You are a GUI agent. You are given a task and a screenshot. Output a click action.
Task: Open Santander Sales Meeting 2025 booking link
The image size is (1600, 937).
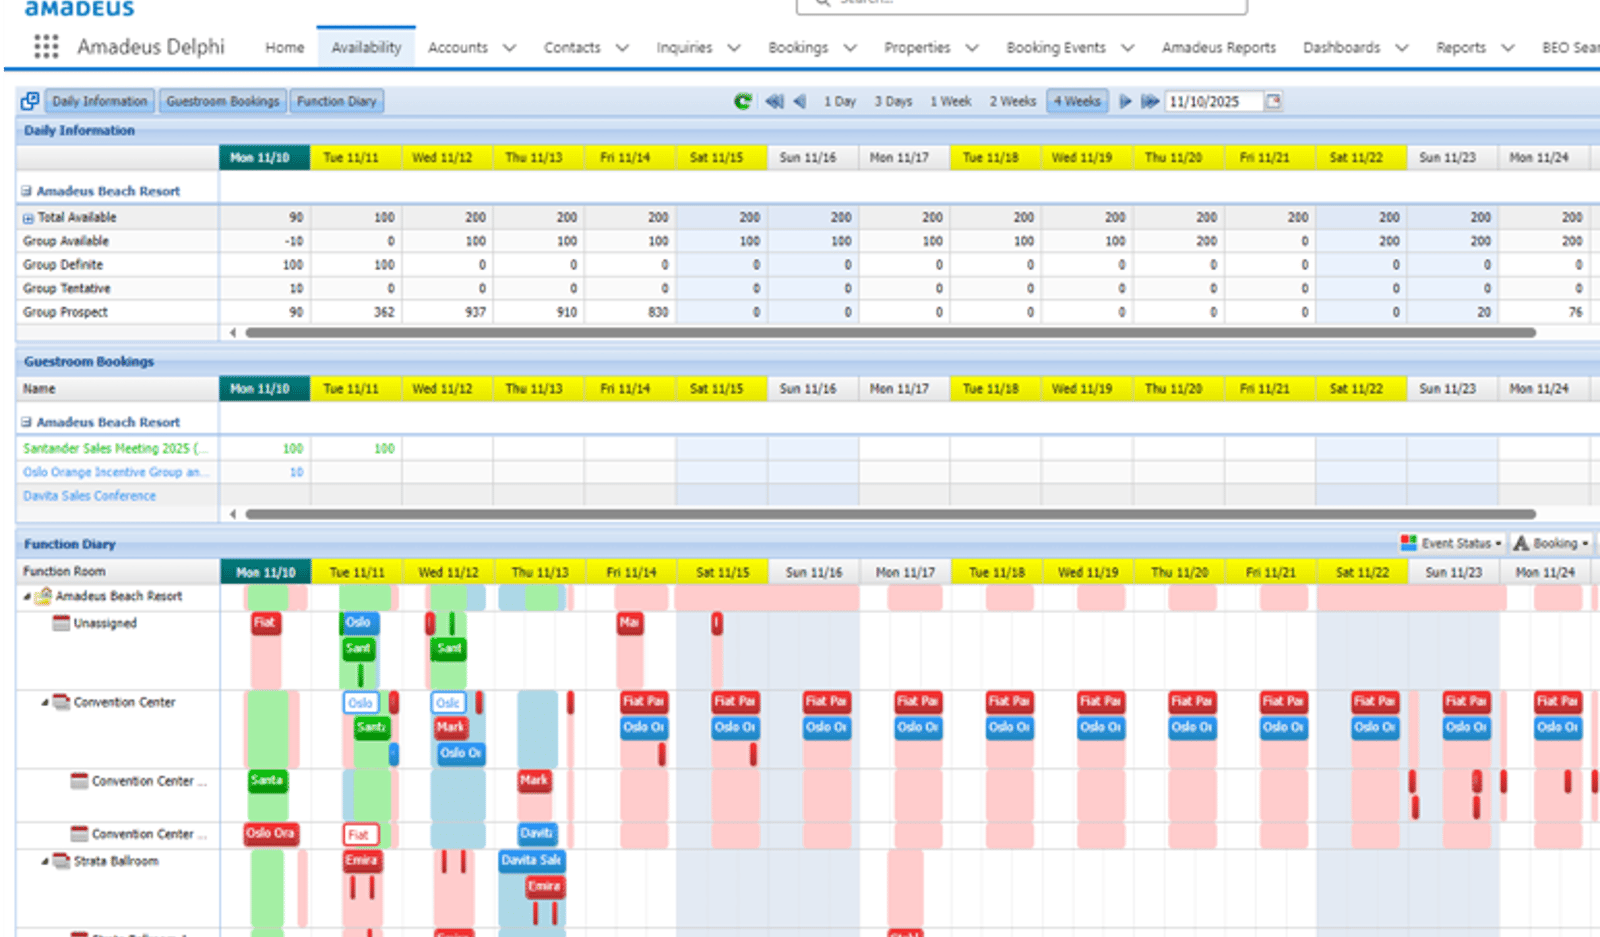point(115,448)
